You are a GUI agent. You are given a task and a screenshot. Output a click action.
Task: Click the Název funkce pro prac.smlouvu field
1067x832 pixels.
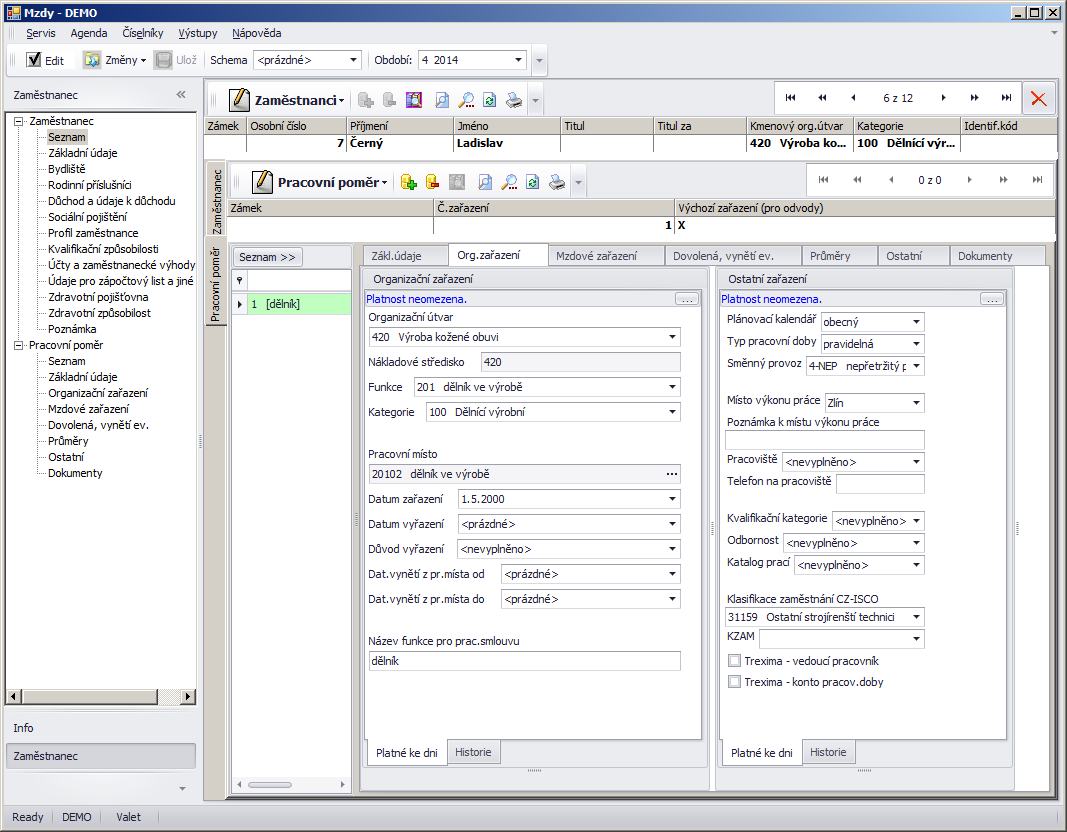[x=524, y=661]
